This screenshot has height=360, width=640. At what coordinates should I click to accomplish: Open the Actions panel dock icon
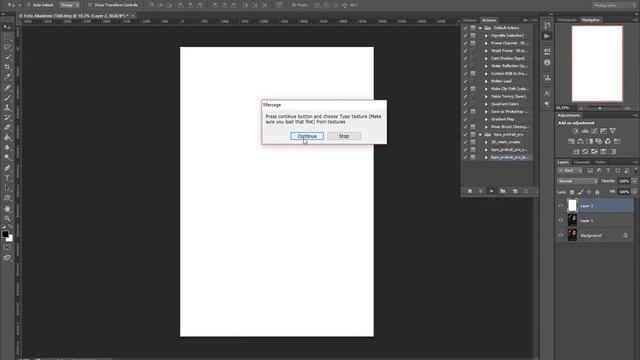click(x=547, y=36)
